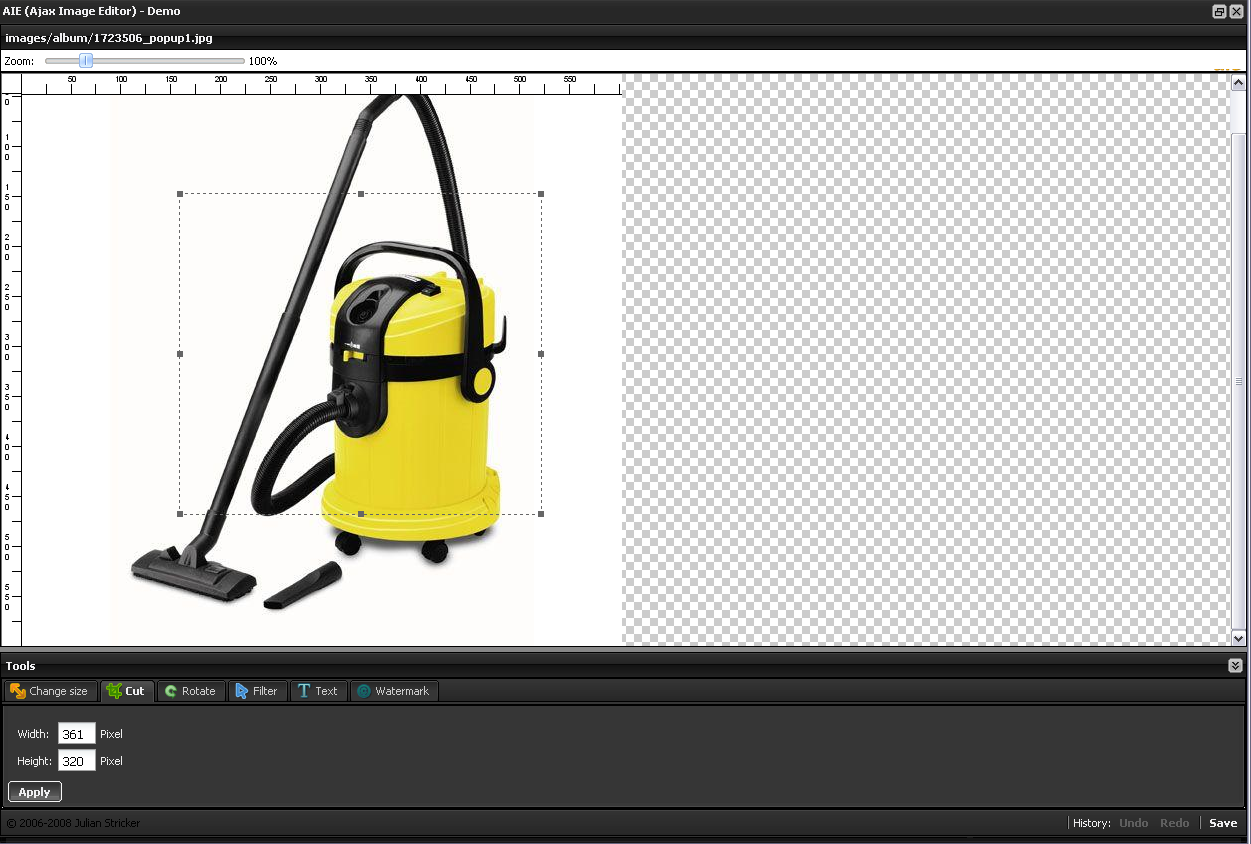The width and height of the screenshot is (1251, 844).
Task: Select the Cut crop tool tab
Action: 127,691
